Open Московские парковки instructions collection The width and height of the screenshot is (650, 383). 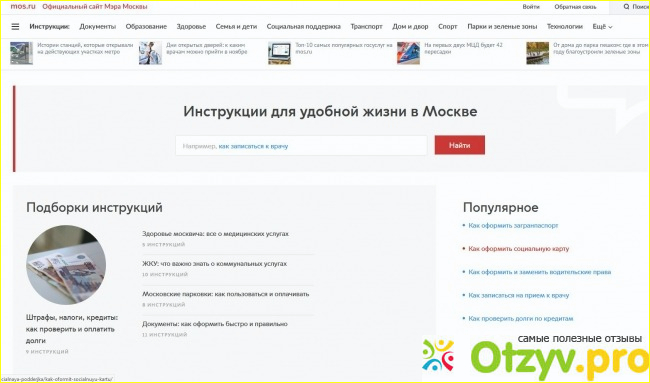(226, 294)
